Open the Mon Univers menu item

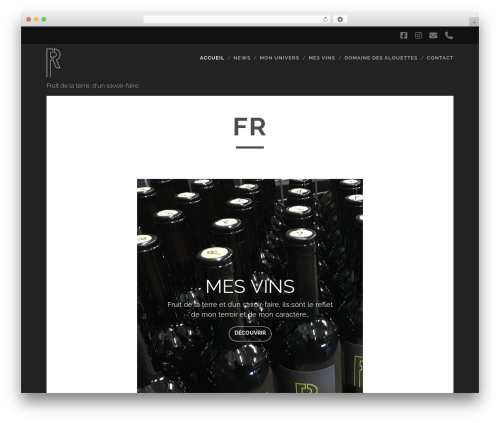click(x=279, y=58)
